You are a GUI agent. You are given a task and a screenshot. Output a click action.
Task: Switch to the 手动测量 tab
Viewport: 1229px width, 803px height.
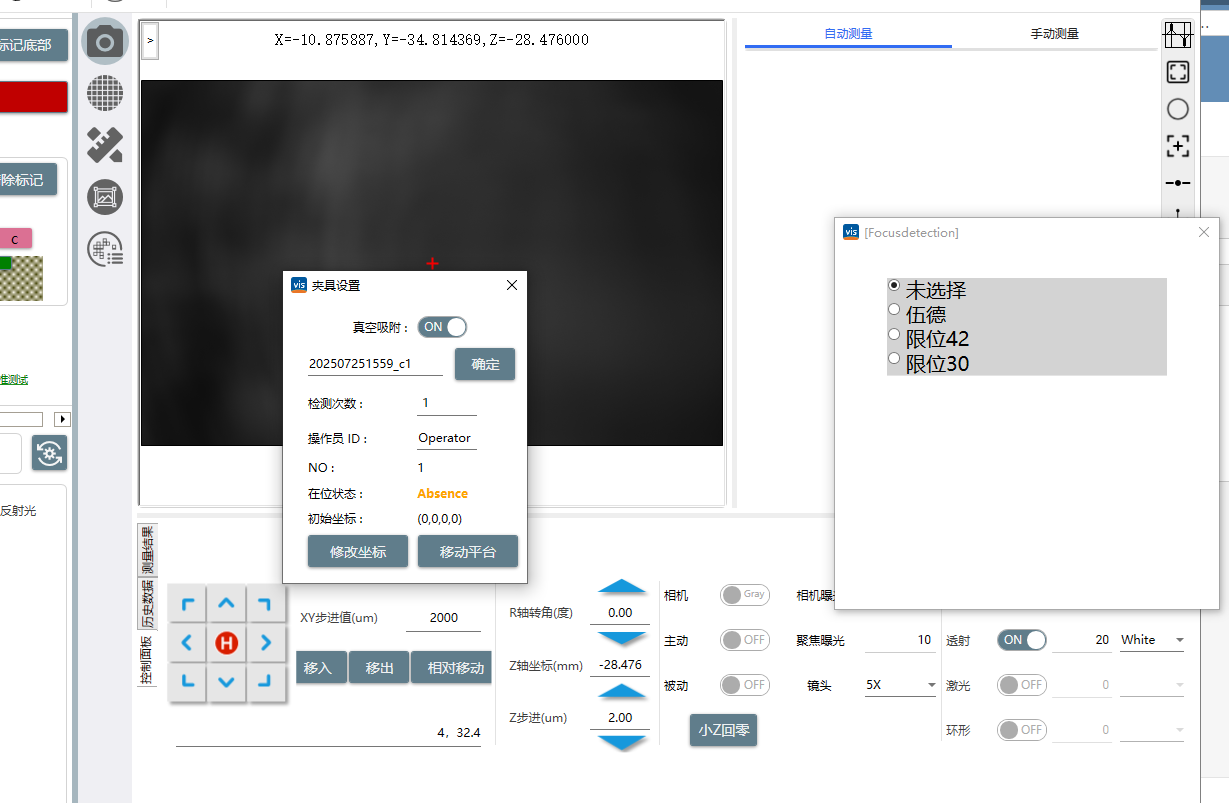(1054, 34)
